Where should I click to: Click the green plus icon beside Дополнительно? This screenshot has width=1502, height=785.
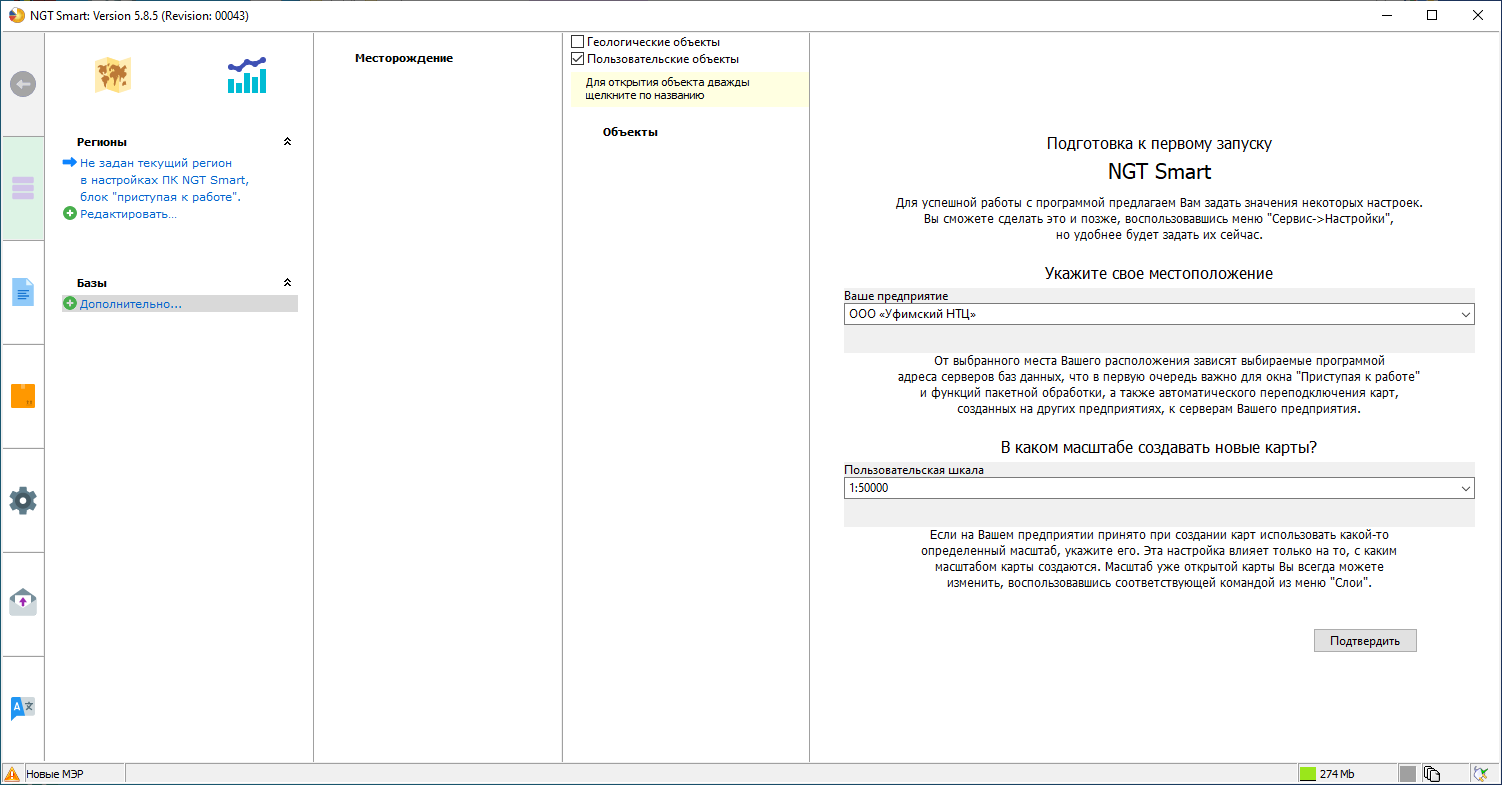point(70,303)
